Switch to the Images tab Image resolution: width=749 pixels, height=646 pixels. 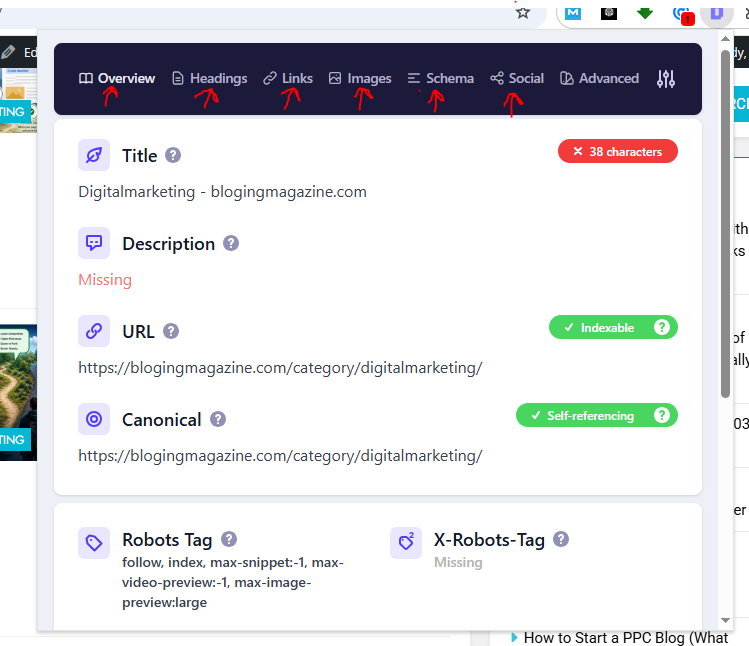point(360,78)
